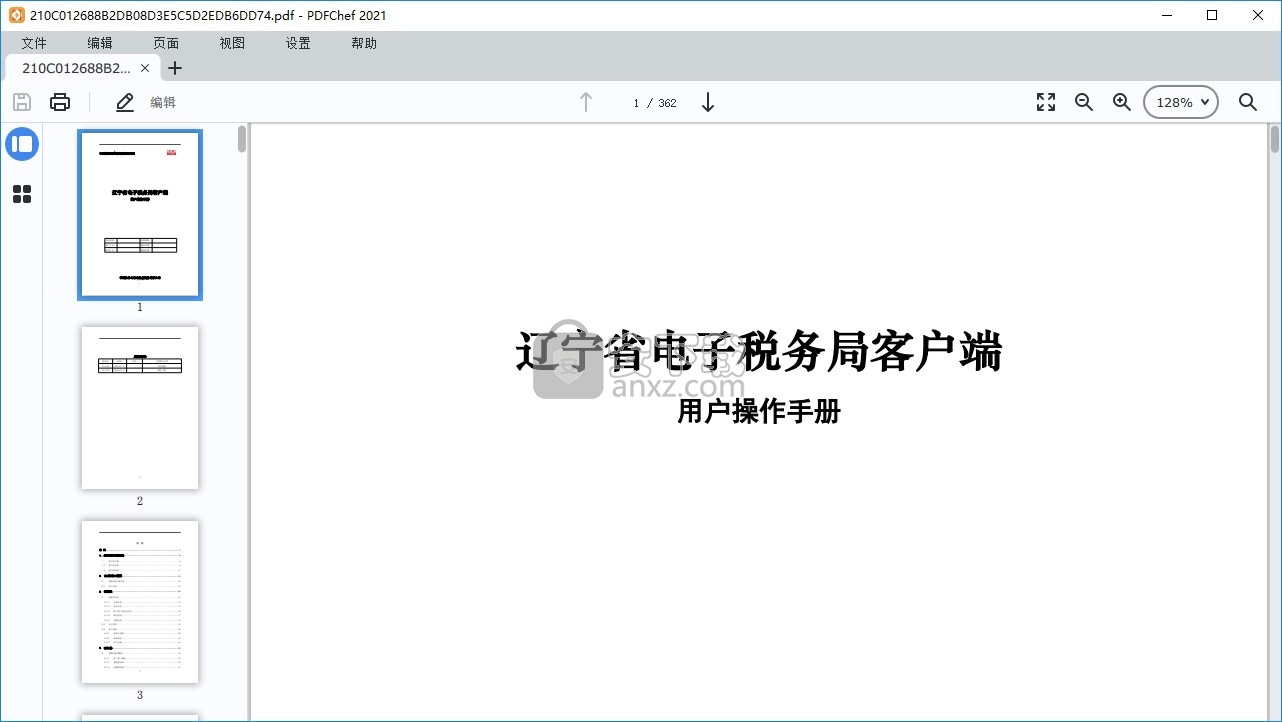
Task: Zoom in with plus magnifier
Action: [1122, 102]
